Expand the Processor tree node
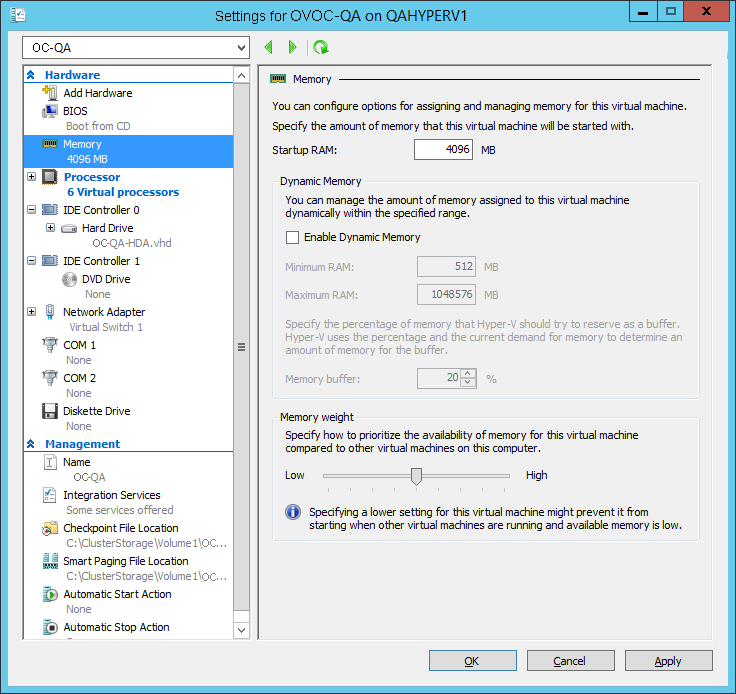The width and height of the screenshot is (736, 694). tap(32, 177)
